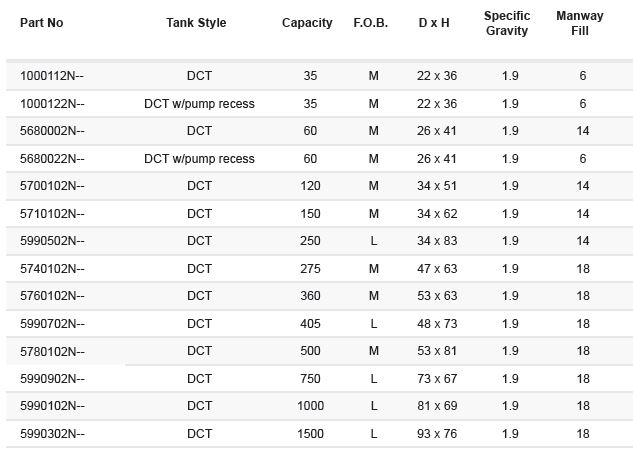
Task: Select part number 5990302N--
Action: 52,434
